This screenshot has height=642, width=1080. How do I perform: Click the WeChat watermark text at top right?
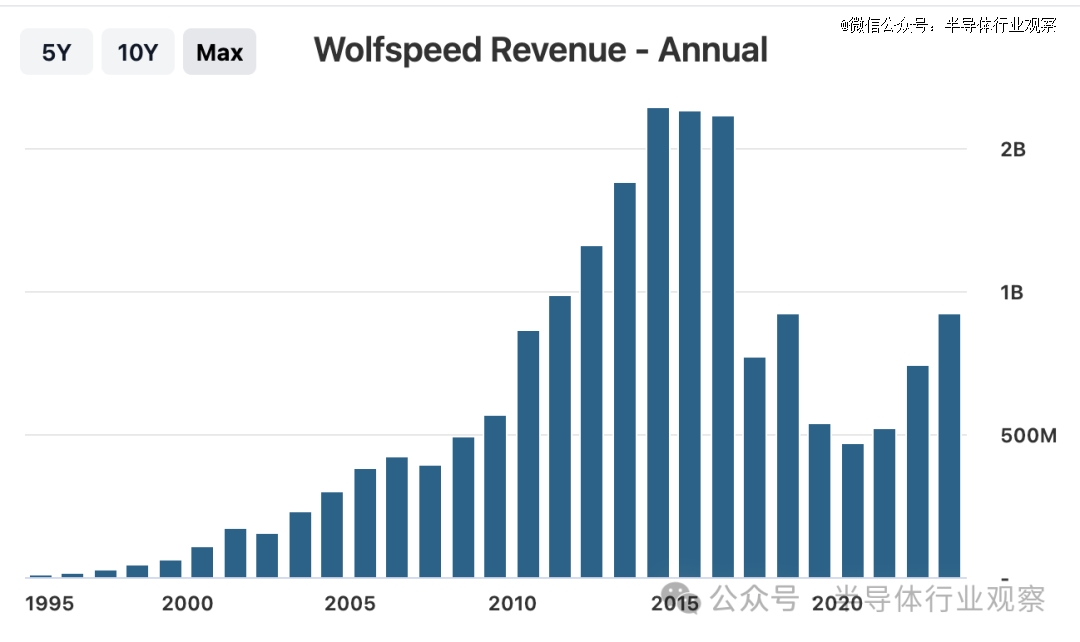click(x=947, y=25)
